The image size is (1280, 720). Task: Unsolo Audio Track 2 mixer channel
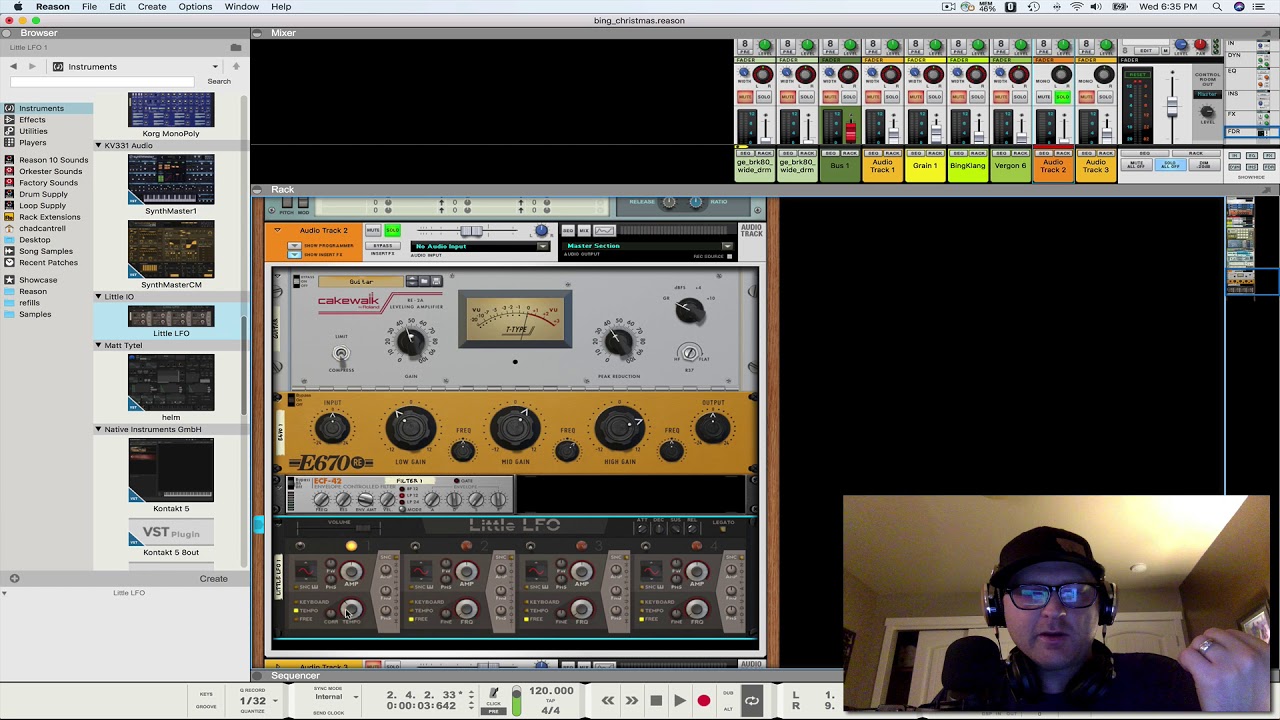(x=1062, y=97)
